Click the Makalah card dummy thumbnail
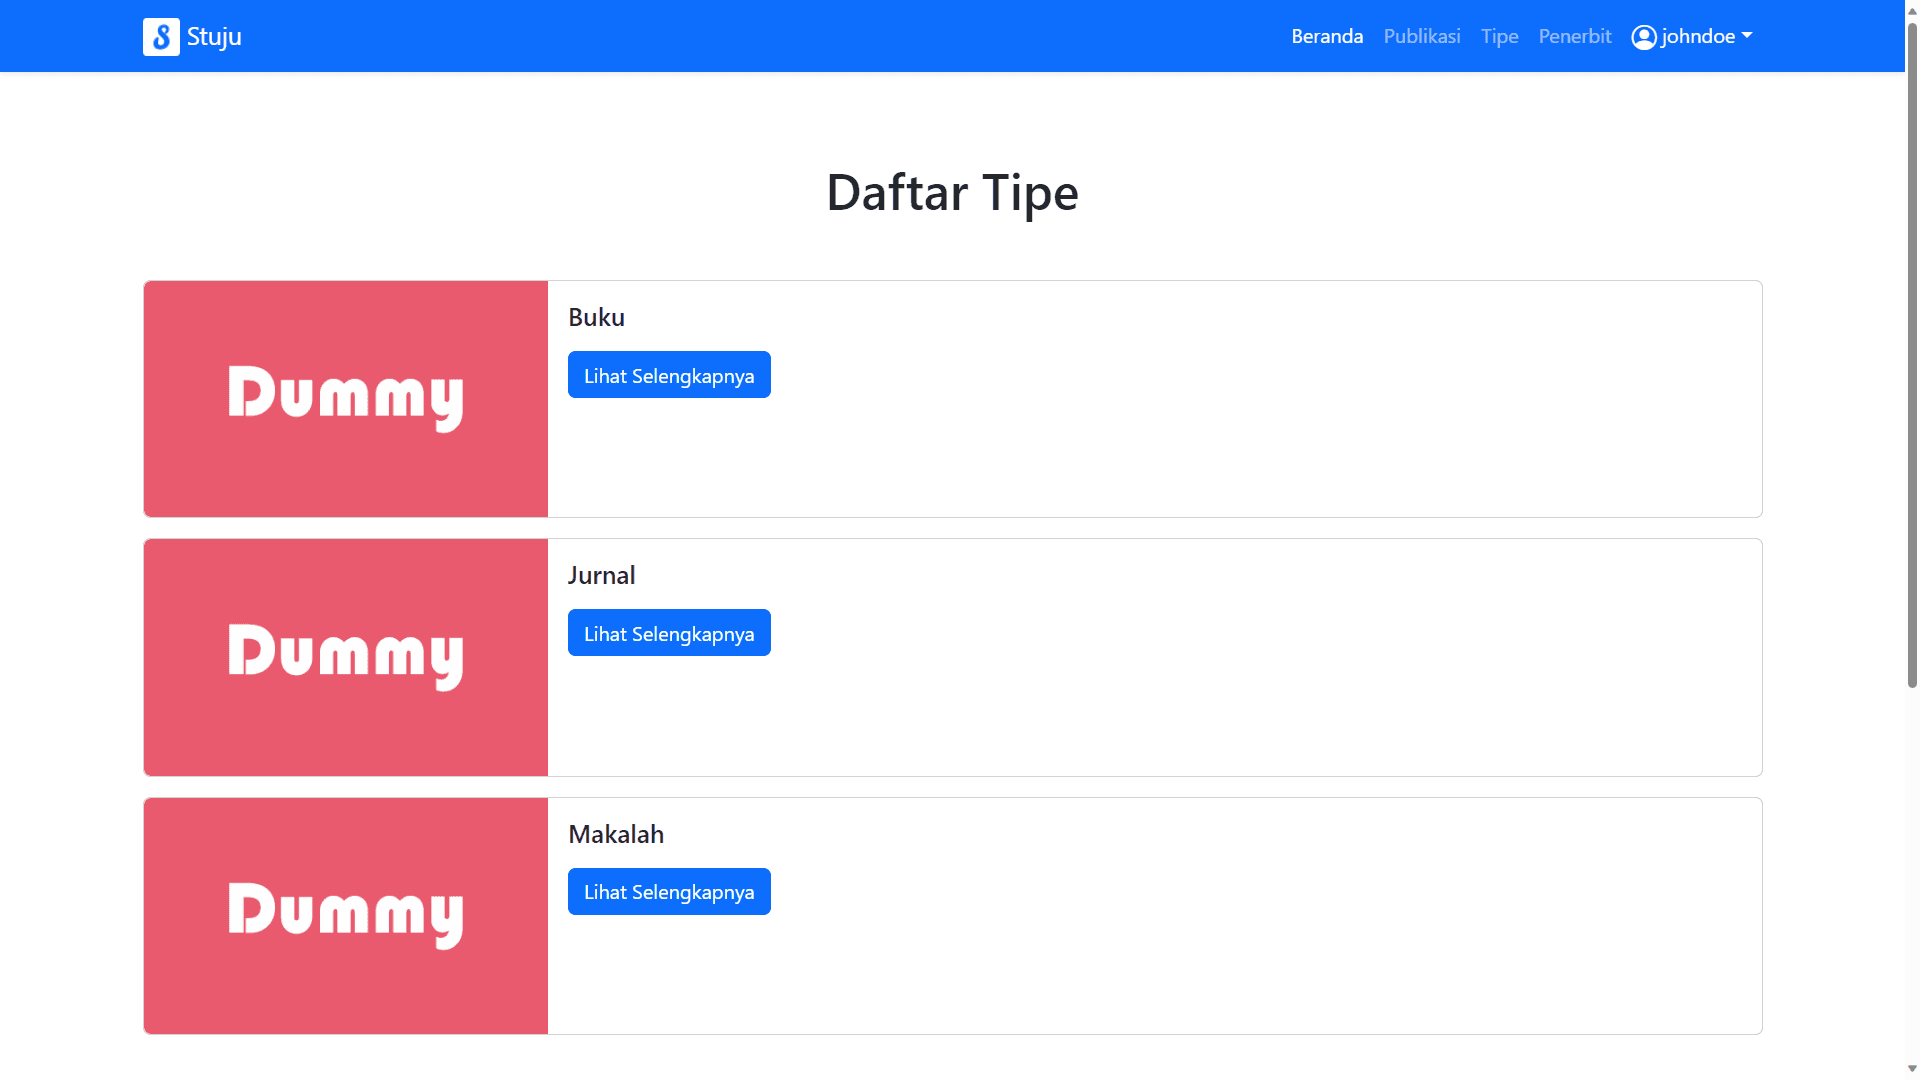 point(346,916)
